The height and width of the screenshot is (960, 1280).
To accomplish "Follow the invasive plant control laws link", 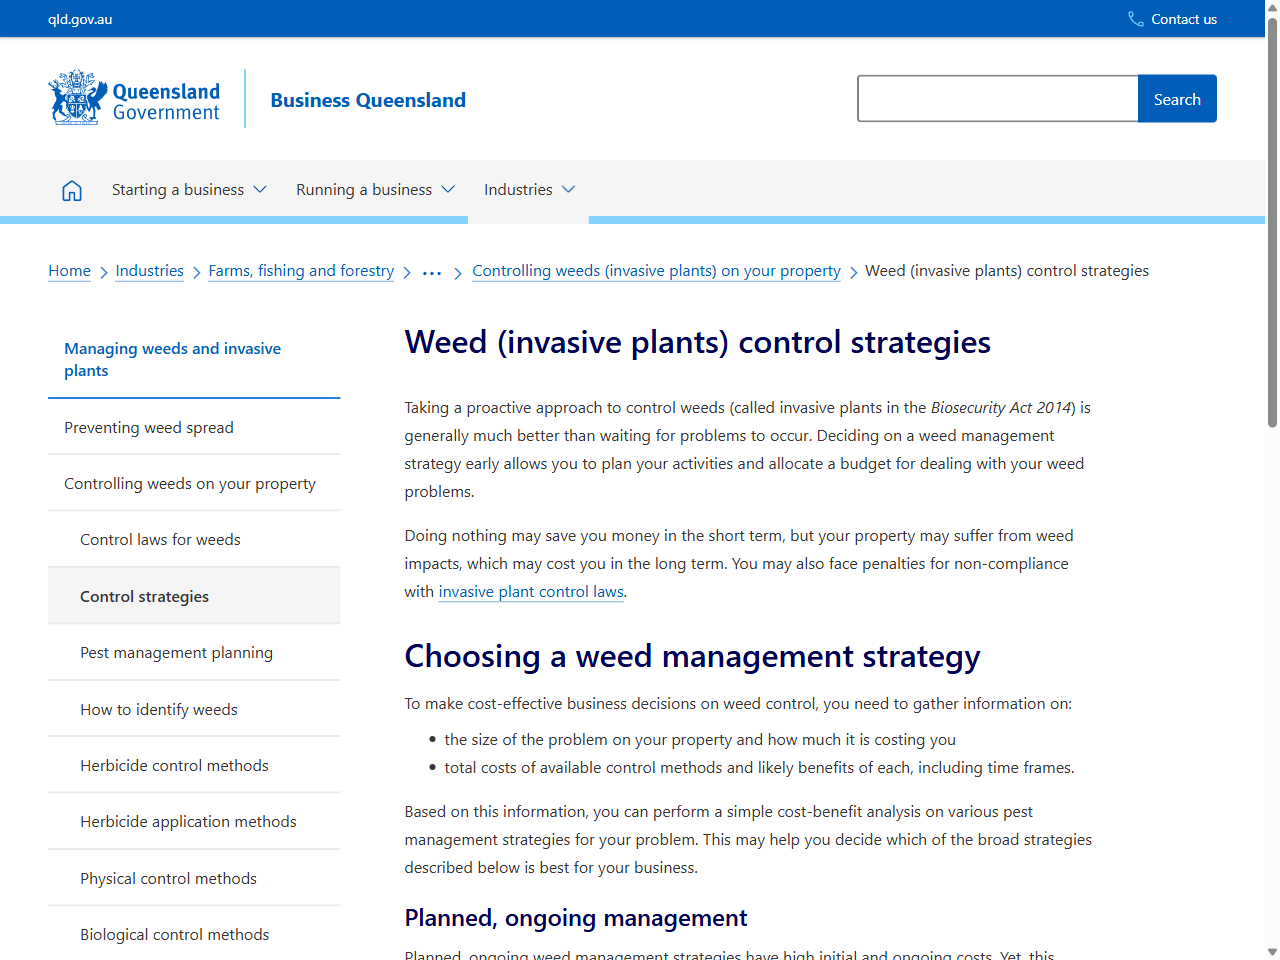I will coord(531,591).
